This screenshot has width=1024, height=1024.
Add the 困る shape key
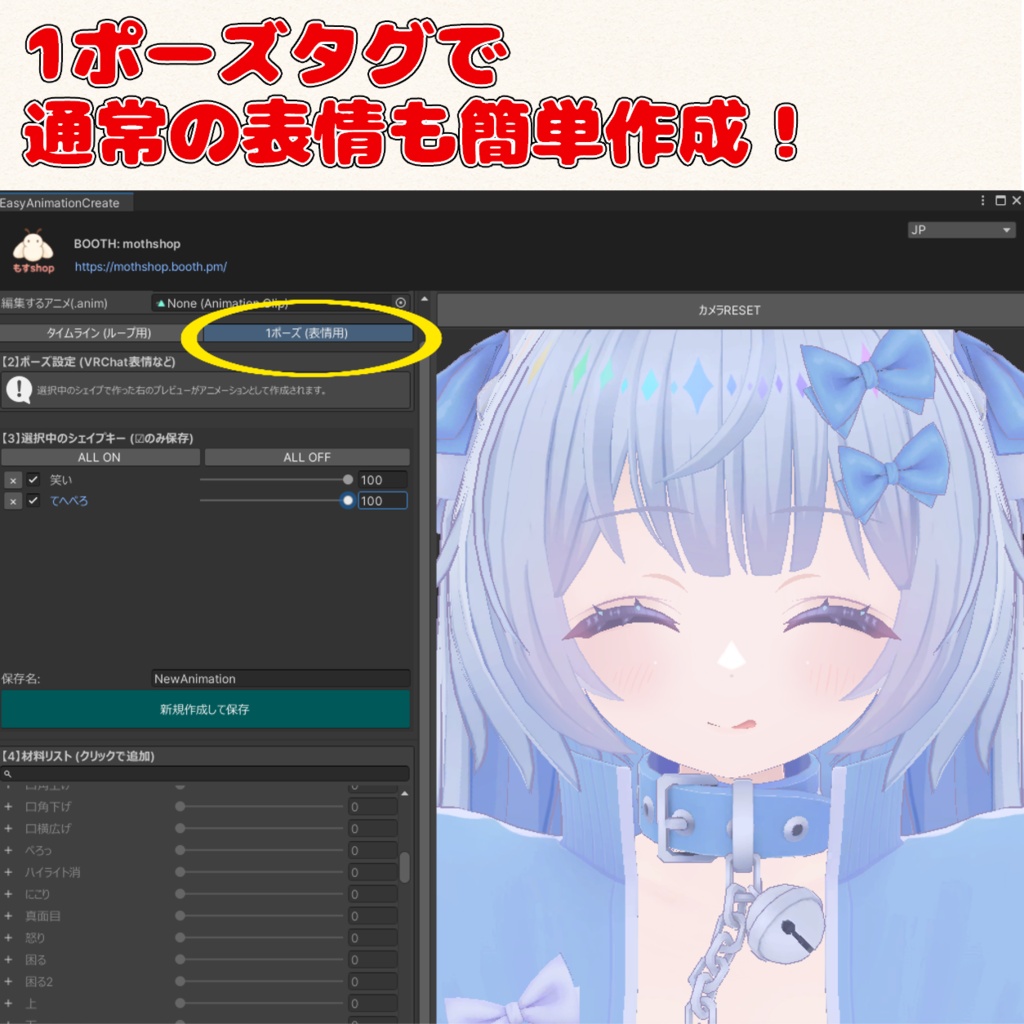pyautogui.click(x=8, y=959)
